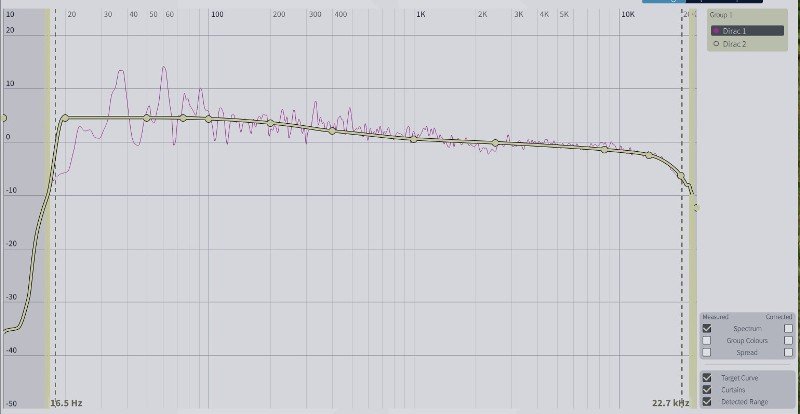Click the magenta Dirac 1 colour dot
800x414 pixels.
pyautogui.click(x=716, y=31)
